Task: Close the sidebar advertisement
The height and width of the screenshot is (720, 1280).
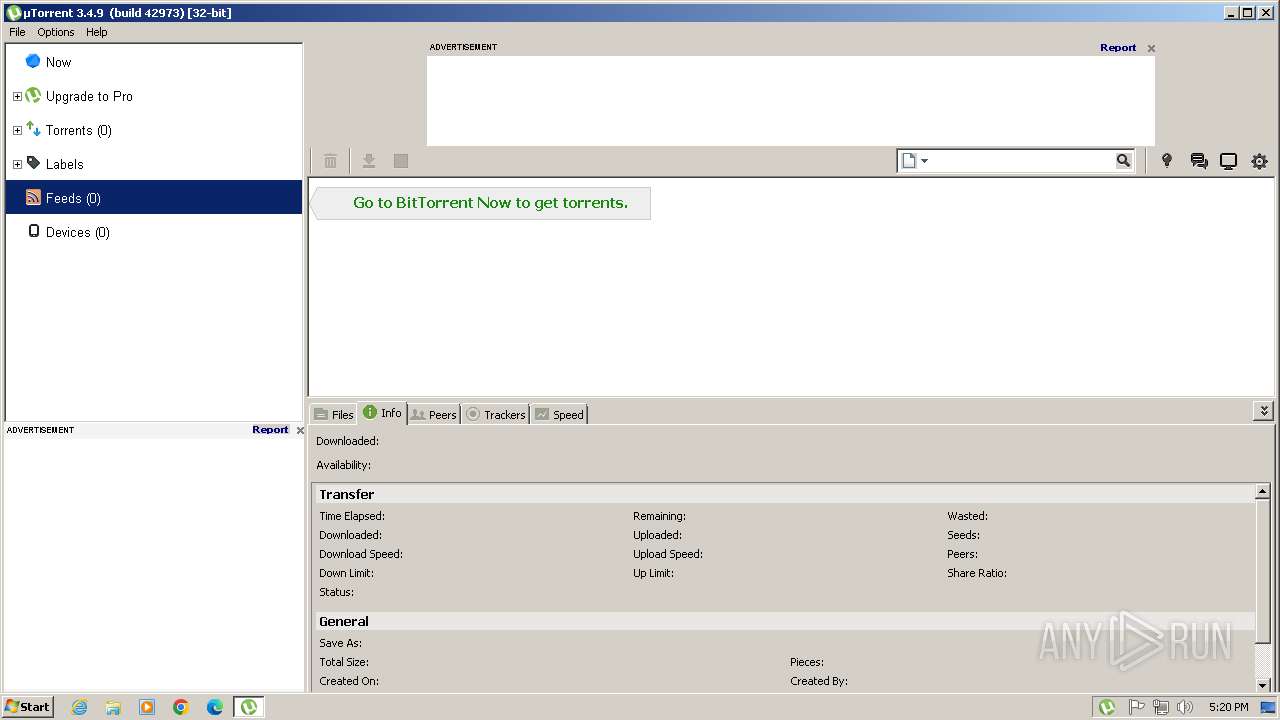Action: point(300,430)
